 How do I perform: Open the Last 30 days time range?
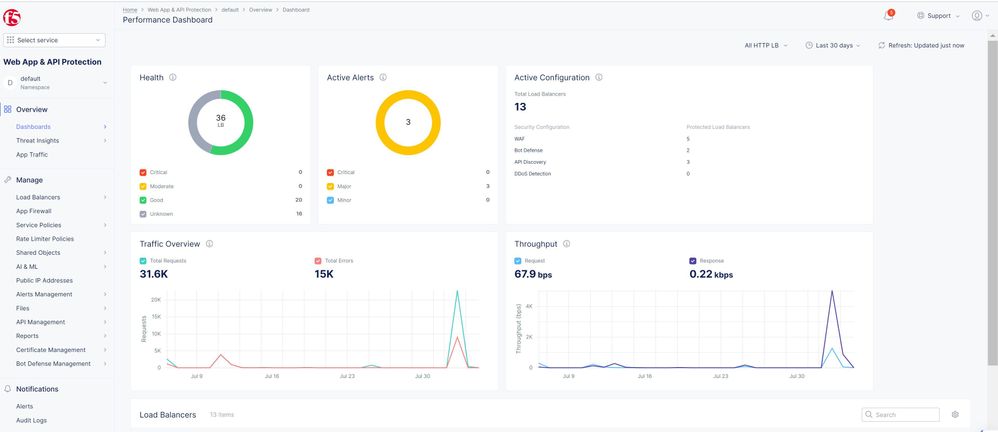click(836, 45)
